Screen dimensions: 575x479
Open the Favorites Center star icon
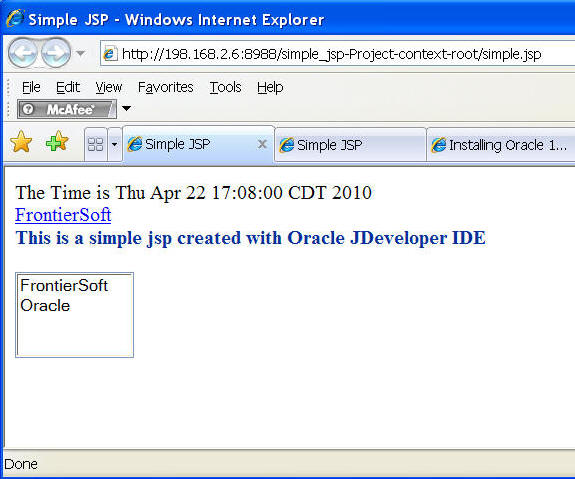coord(21,142)
